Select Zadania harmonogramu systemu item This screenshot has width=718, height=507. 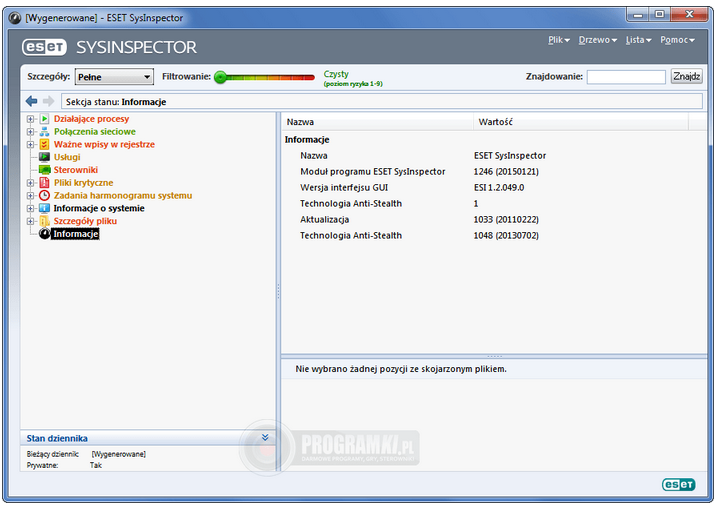123,196
